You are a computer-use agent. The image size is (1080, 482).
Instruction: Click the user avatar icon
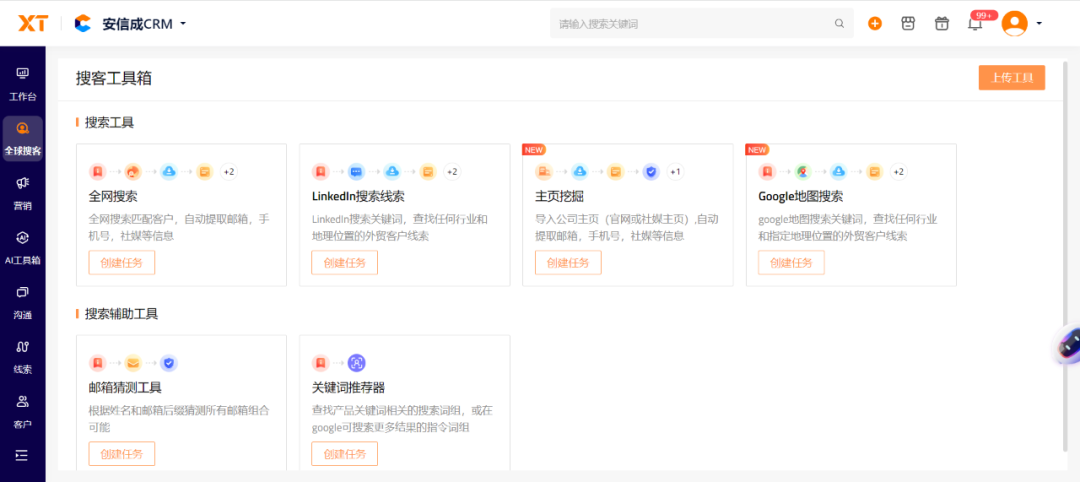click(x=1015, y=23)
